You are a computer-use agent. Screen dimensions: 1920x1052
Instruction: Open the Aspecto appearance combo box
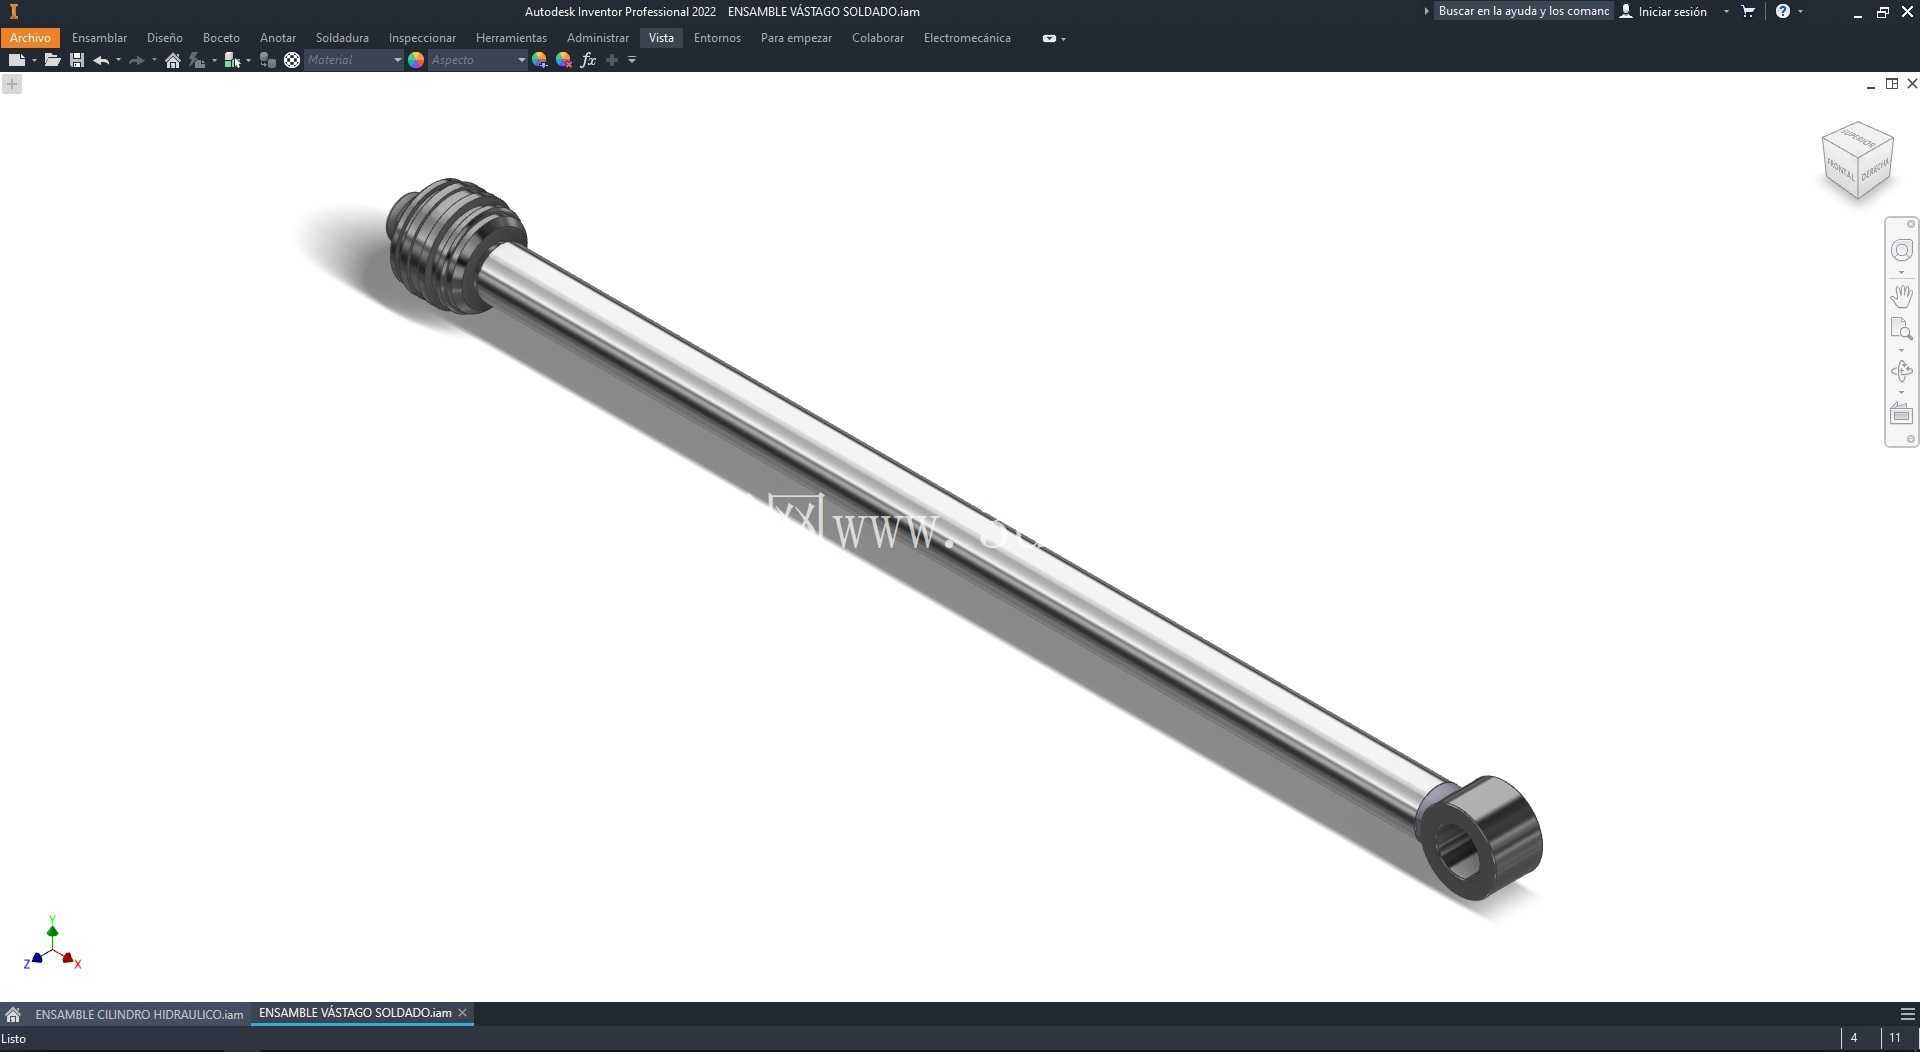pyautogui.click(x=477, y=60)
